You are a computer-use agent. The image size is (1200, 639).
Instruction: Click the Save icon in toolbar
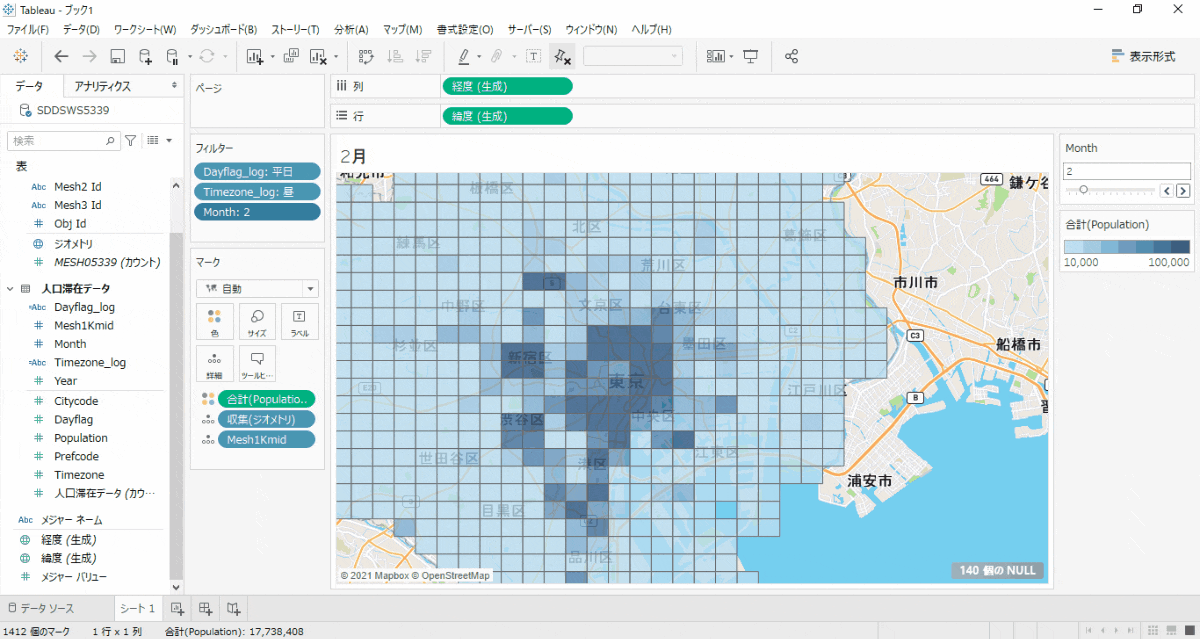(117, 56)
